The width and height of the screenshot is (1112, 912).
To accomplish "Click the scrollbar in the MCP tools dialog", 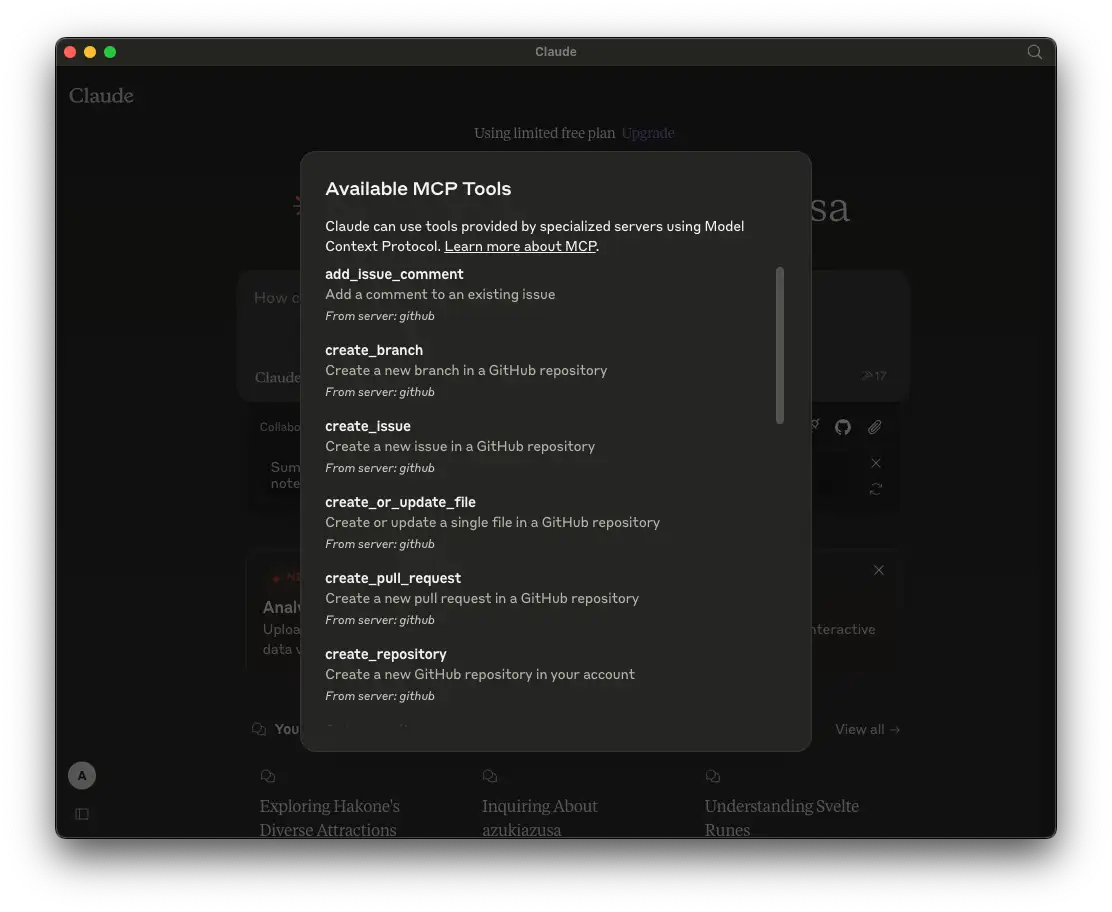I will point(780,345).
